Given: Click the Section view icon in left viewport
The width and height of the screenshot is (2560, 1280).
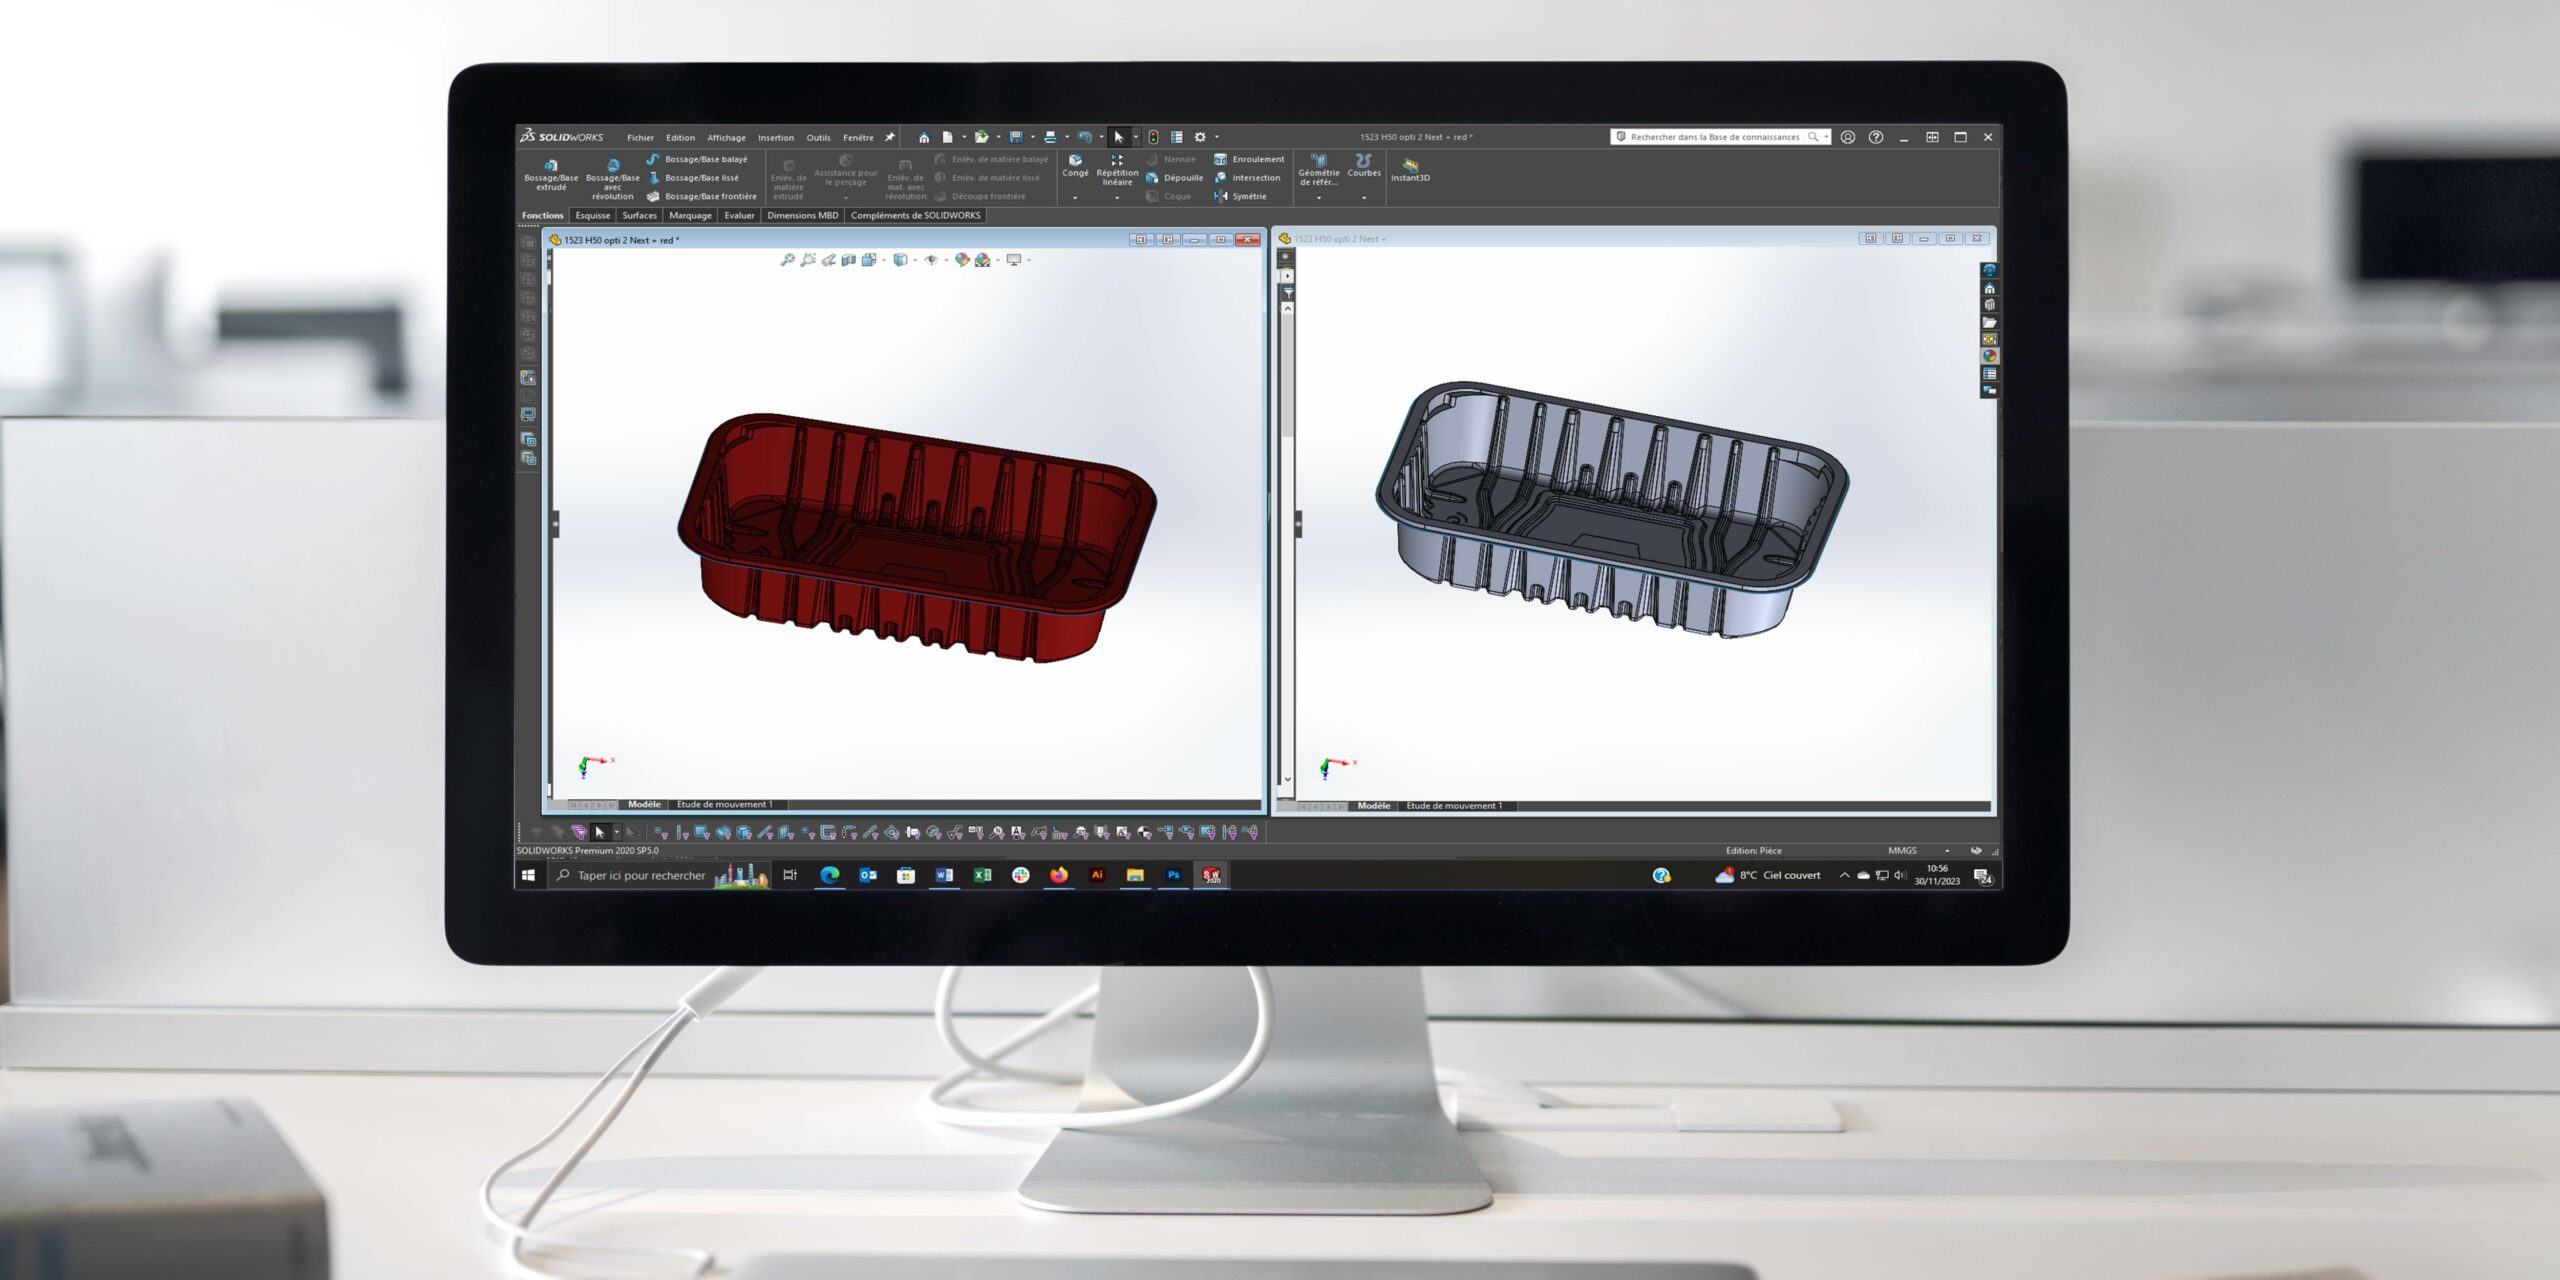Looking at the screenshot, I should 849,260.
